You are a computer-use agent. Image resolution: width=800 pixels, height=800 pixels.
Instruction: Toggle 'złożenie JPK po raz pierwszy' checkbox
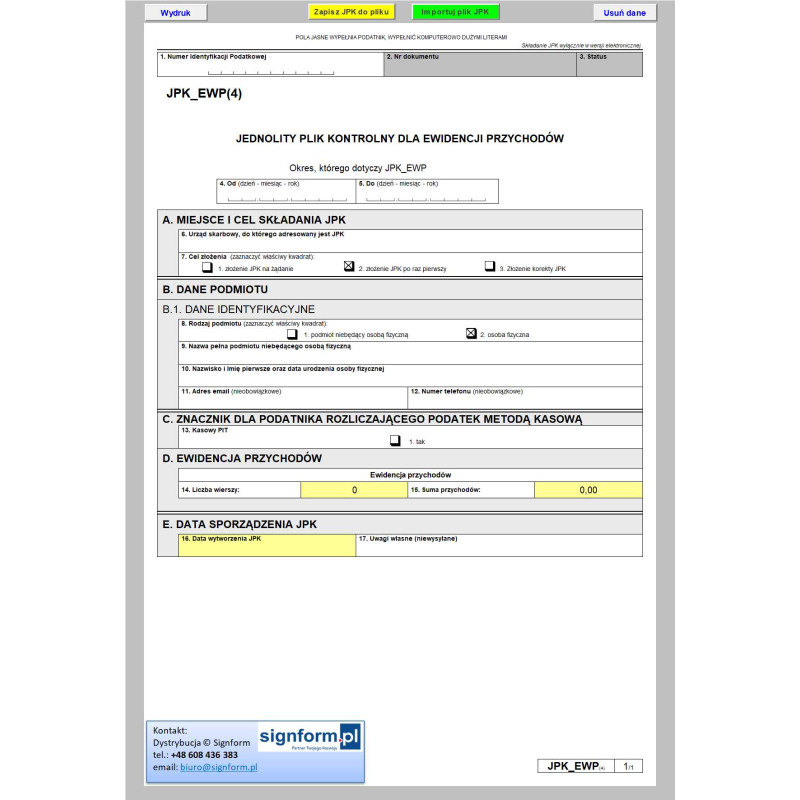pos(349,267)
